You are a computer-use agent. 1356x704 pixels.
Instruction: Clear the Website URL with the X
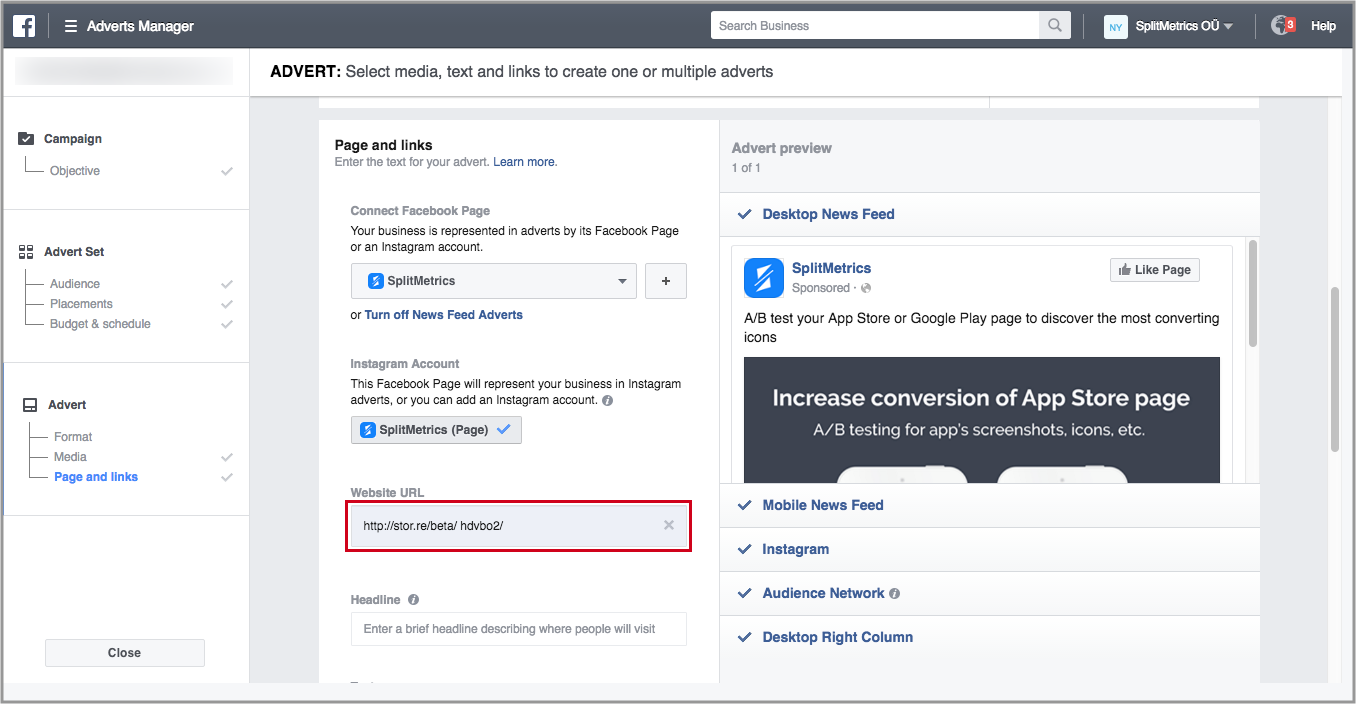(669, 525)
